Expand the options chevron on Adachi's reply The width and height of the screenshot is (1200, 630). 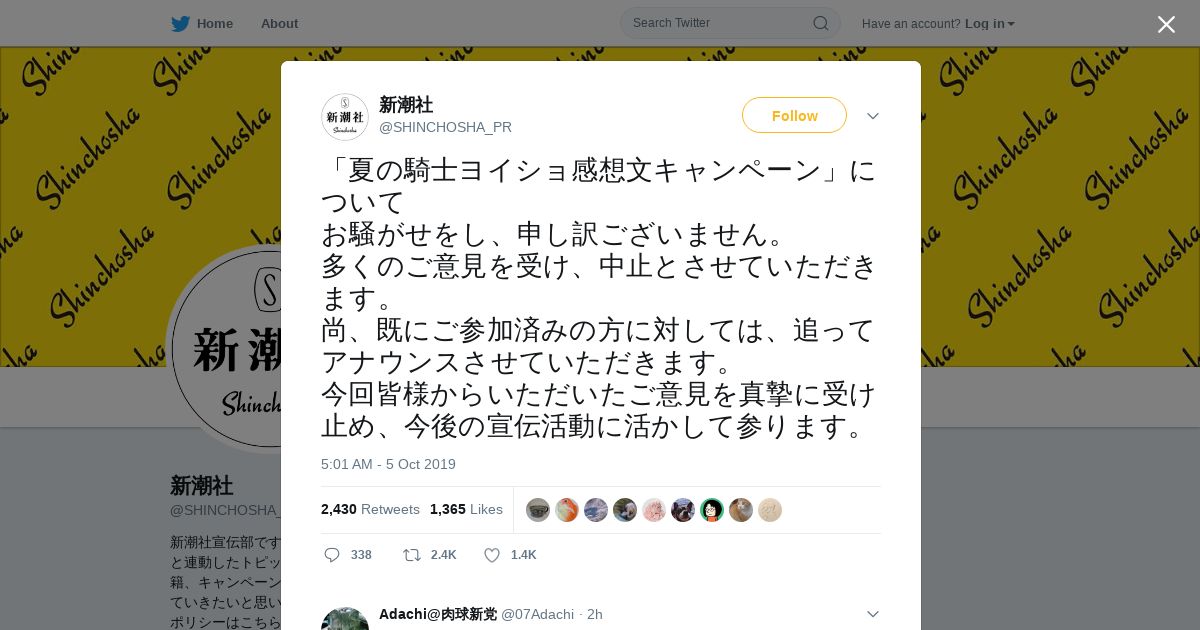873,614
